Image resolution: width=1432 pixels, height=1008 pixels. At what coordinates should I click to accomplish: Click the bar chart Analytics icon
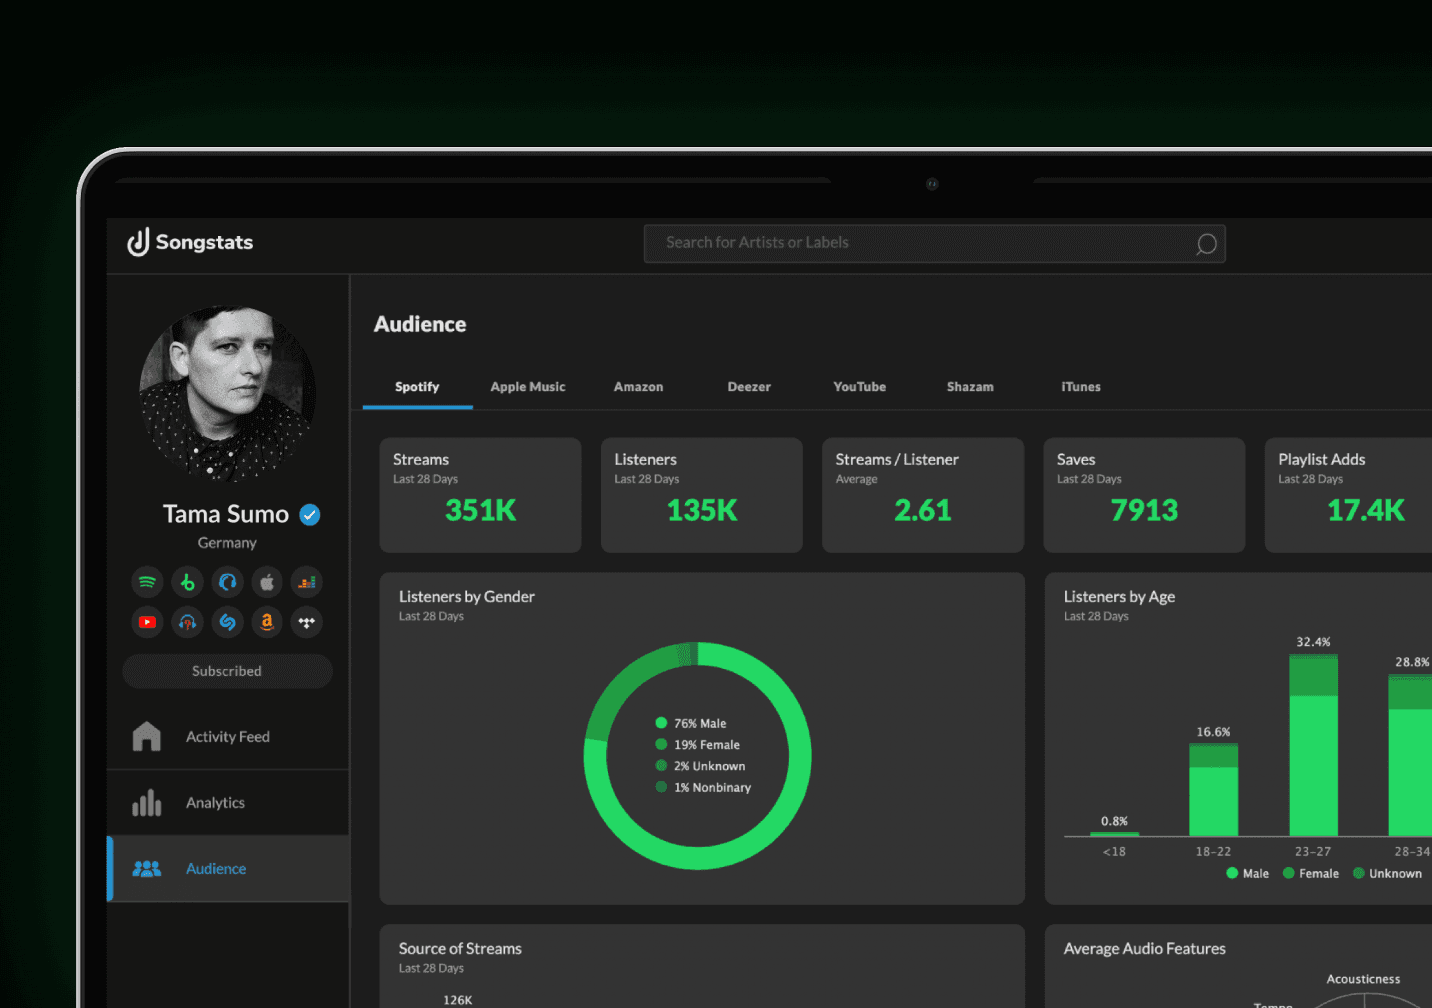click(147, 803)
